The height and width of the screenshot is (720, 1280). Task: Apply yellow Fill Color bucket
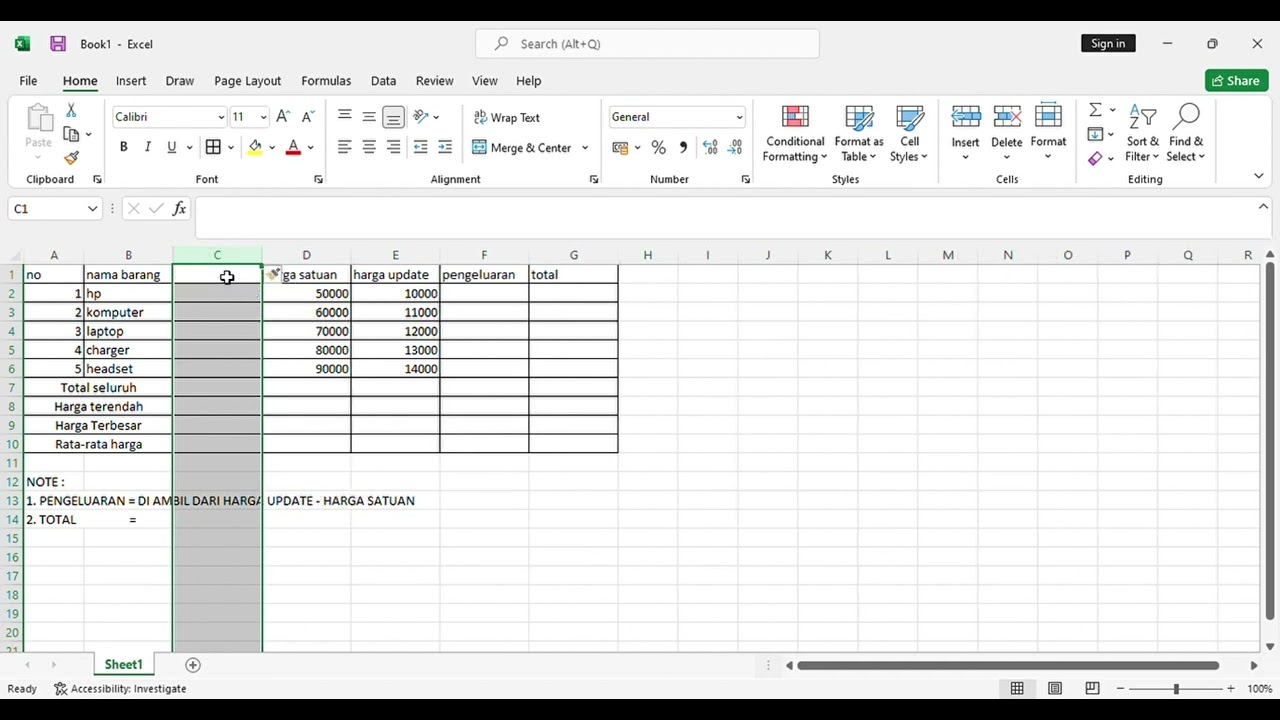click(x=255, y=147)
